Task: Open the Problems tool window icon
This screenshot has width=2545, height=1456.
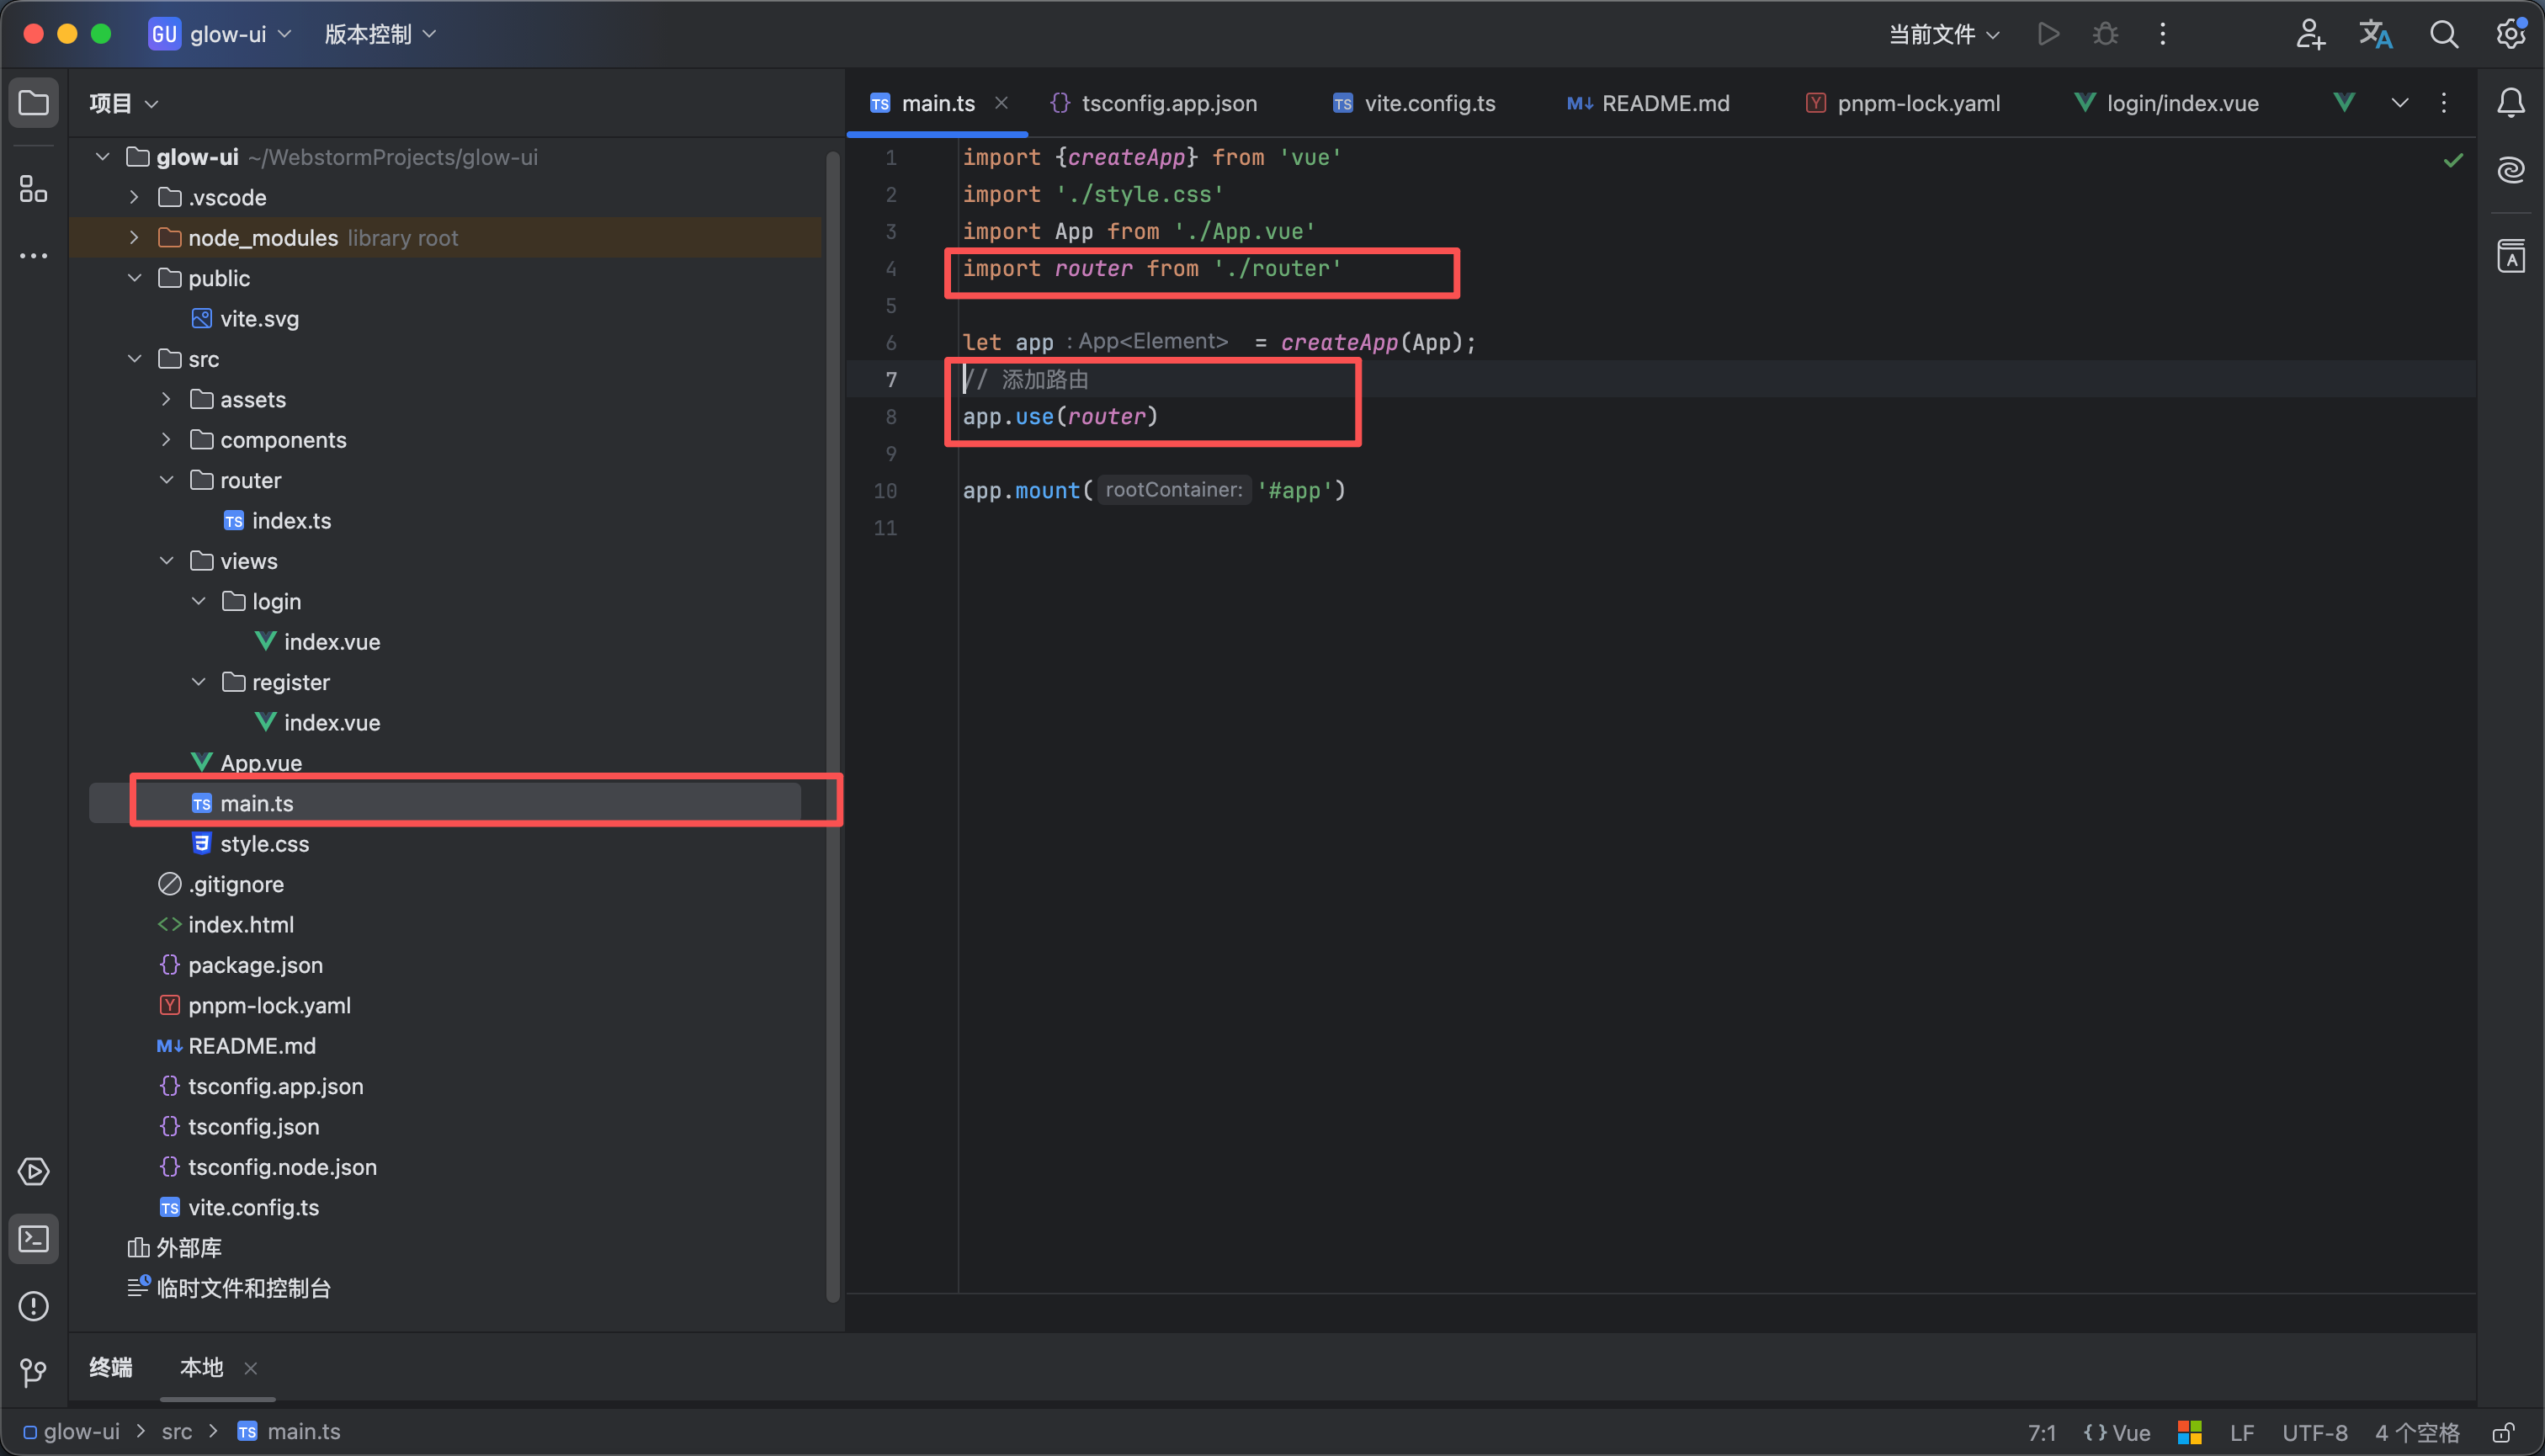Action: click(x=33, y=1306)
